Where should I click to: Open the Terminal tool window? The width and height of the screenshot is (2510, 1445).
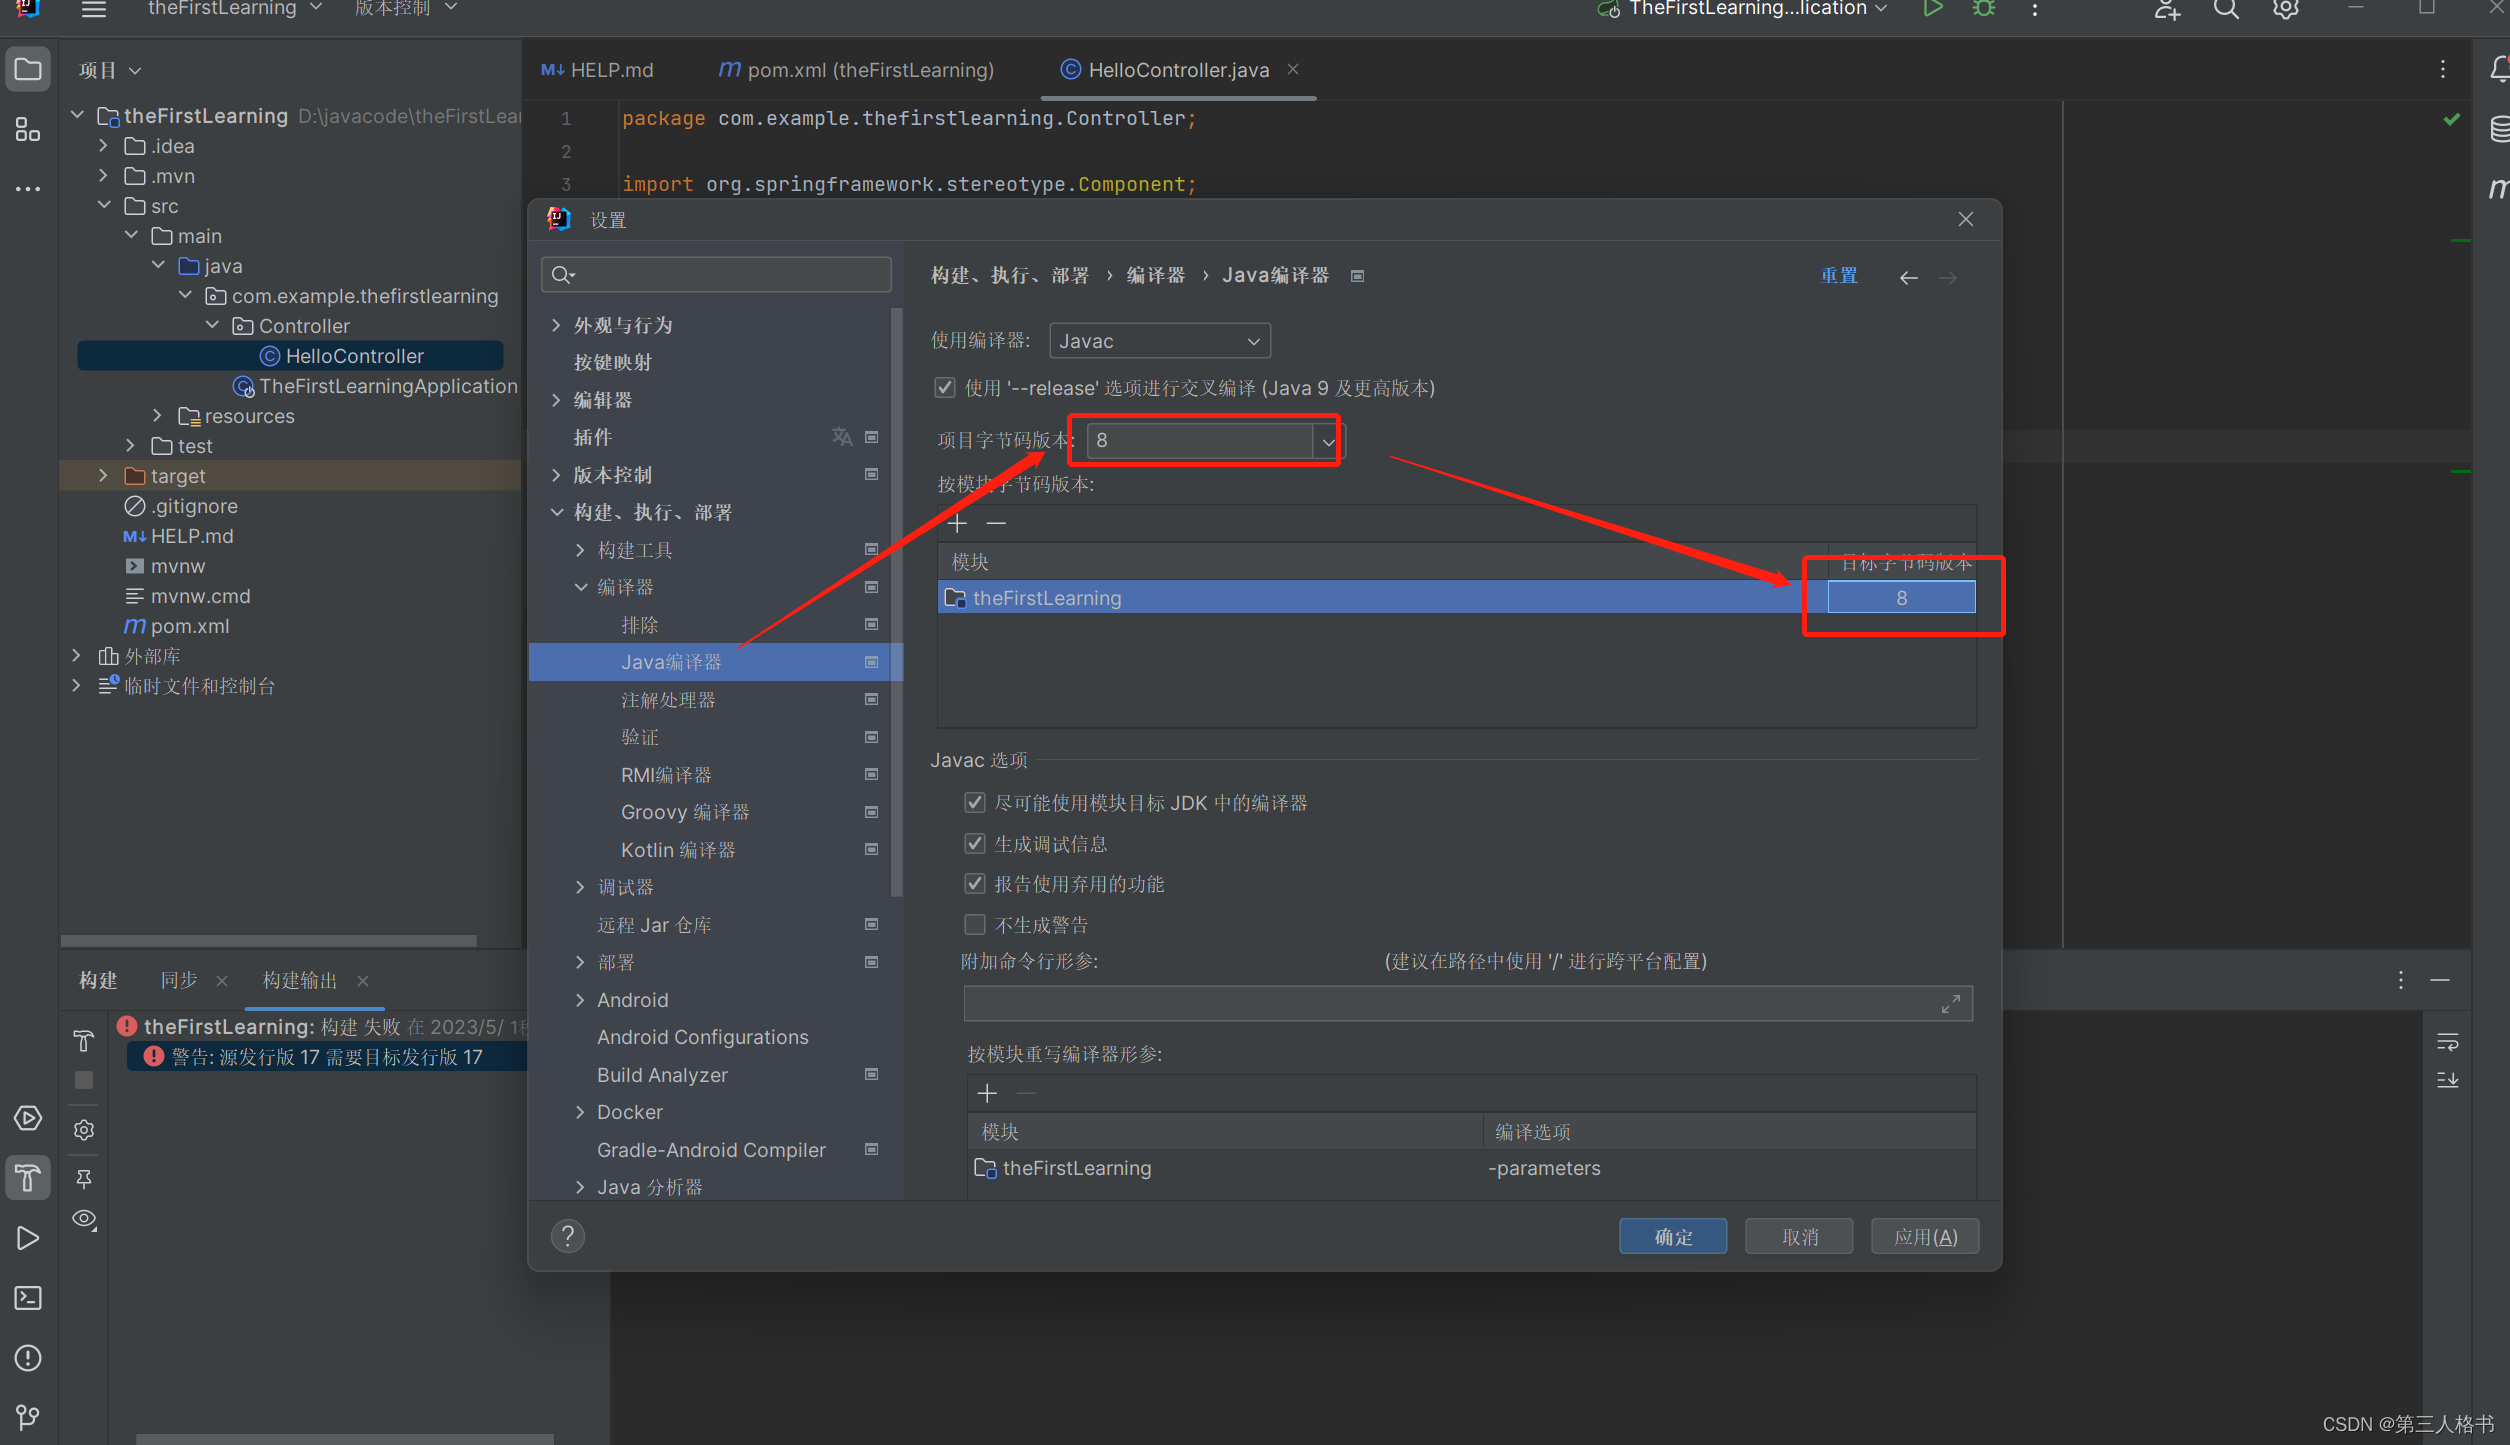pos(28,1298)
